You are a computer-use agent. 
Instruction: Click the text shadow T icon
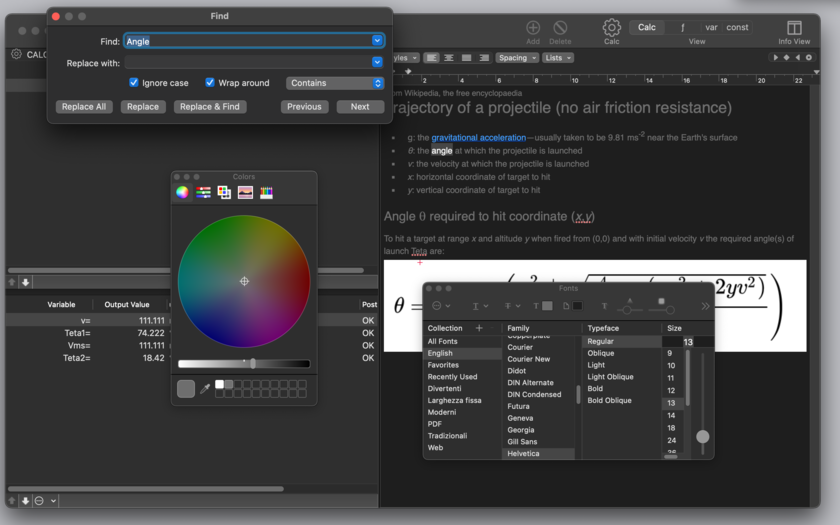[x=604, y=306]
